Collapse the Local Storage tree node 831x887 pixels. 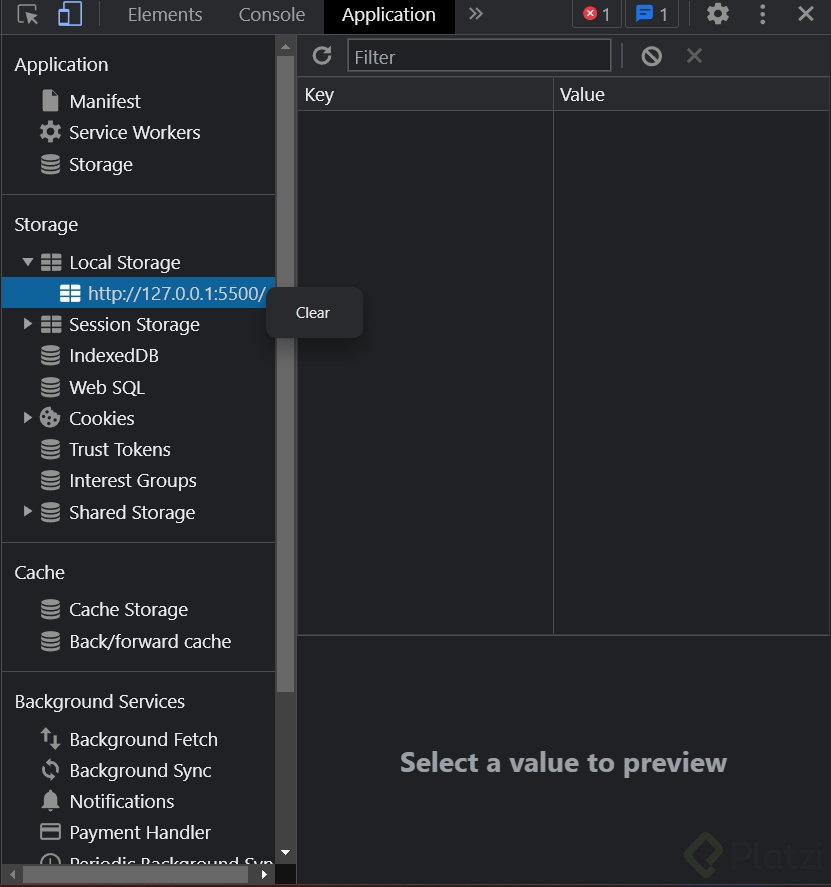[28, 262]
